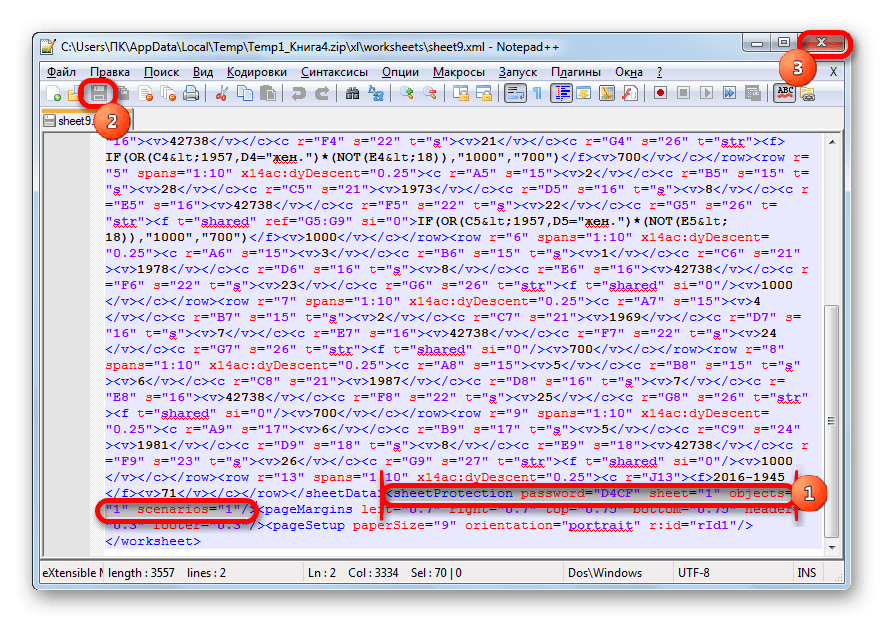Click 'lines : 2' in status bar

click(206, 573)
